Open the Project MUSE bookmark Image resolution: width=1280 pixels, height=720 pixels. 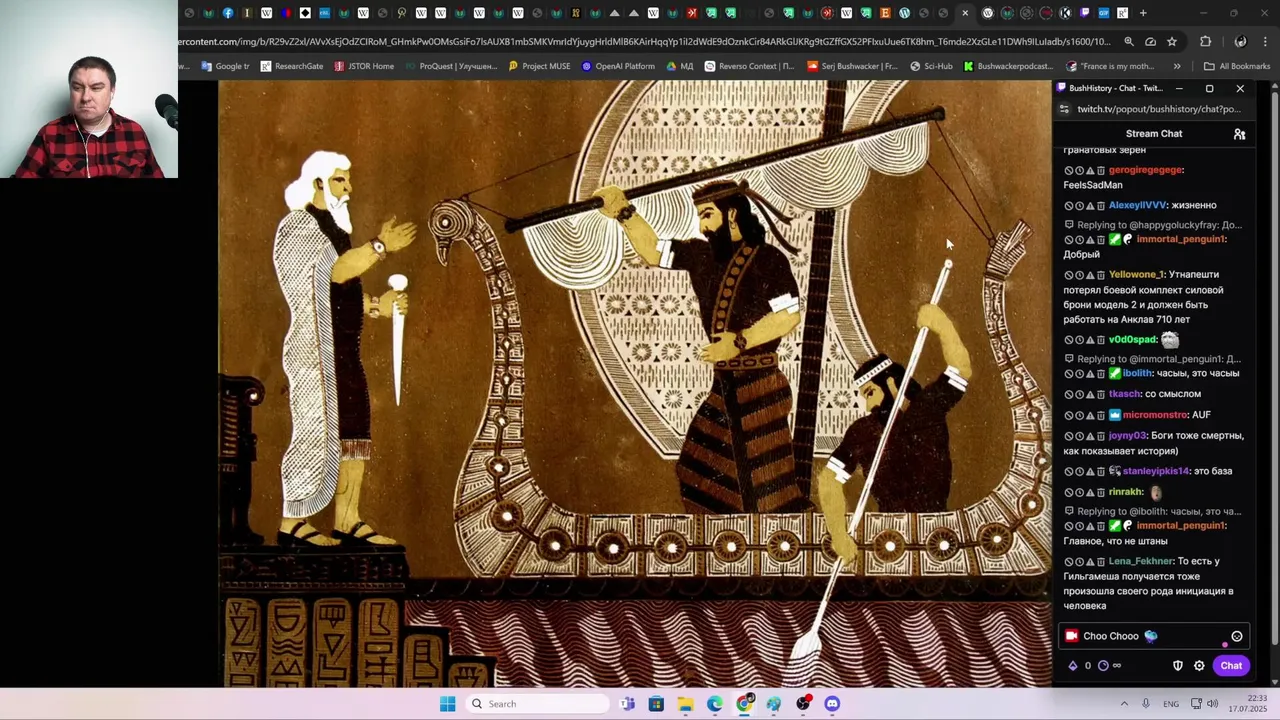pyautogui.click(x=539, y=67)
